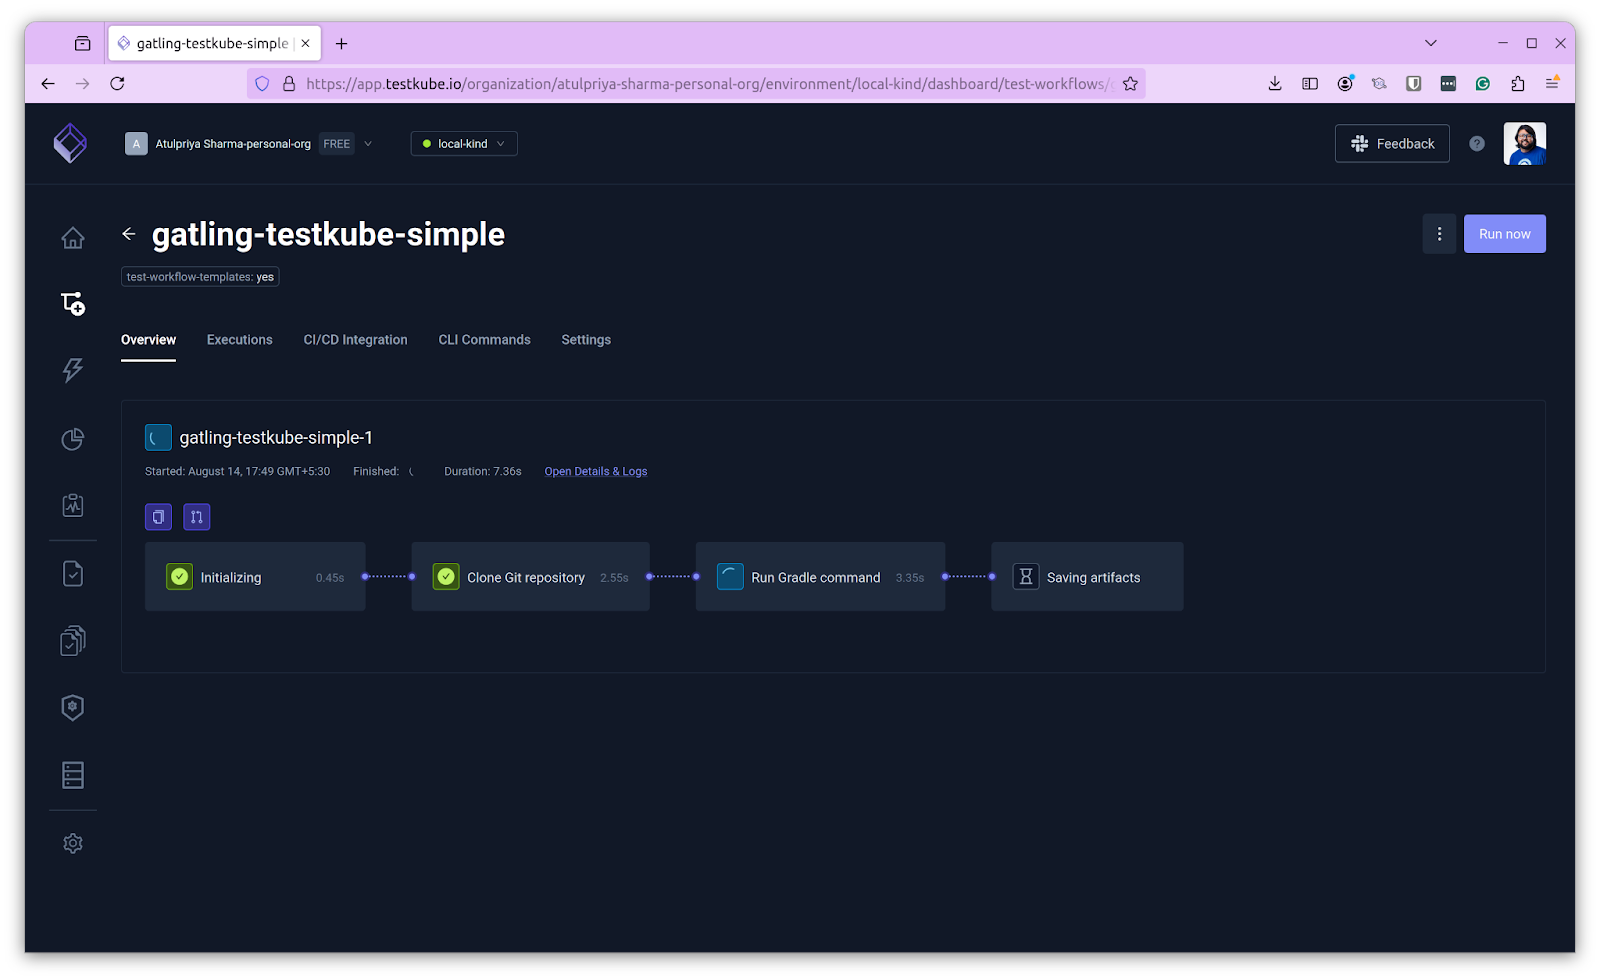
Task: Click the running status icon of gatling-testkube-simple-1
Action: click(158, 437)
